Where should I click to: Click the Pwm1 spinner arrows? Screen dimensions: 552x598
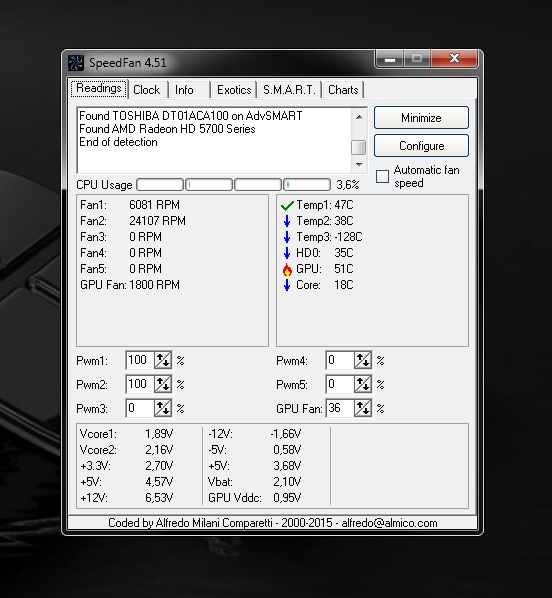163,360
